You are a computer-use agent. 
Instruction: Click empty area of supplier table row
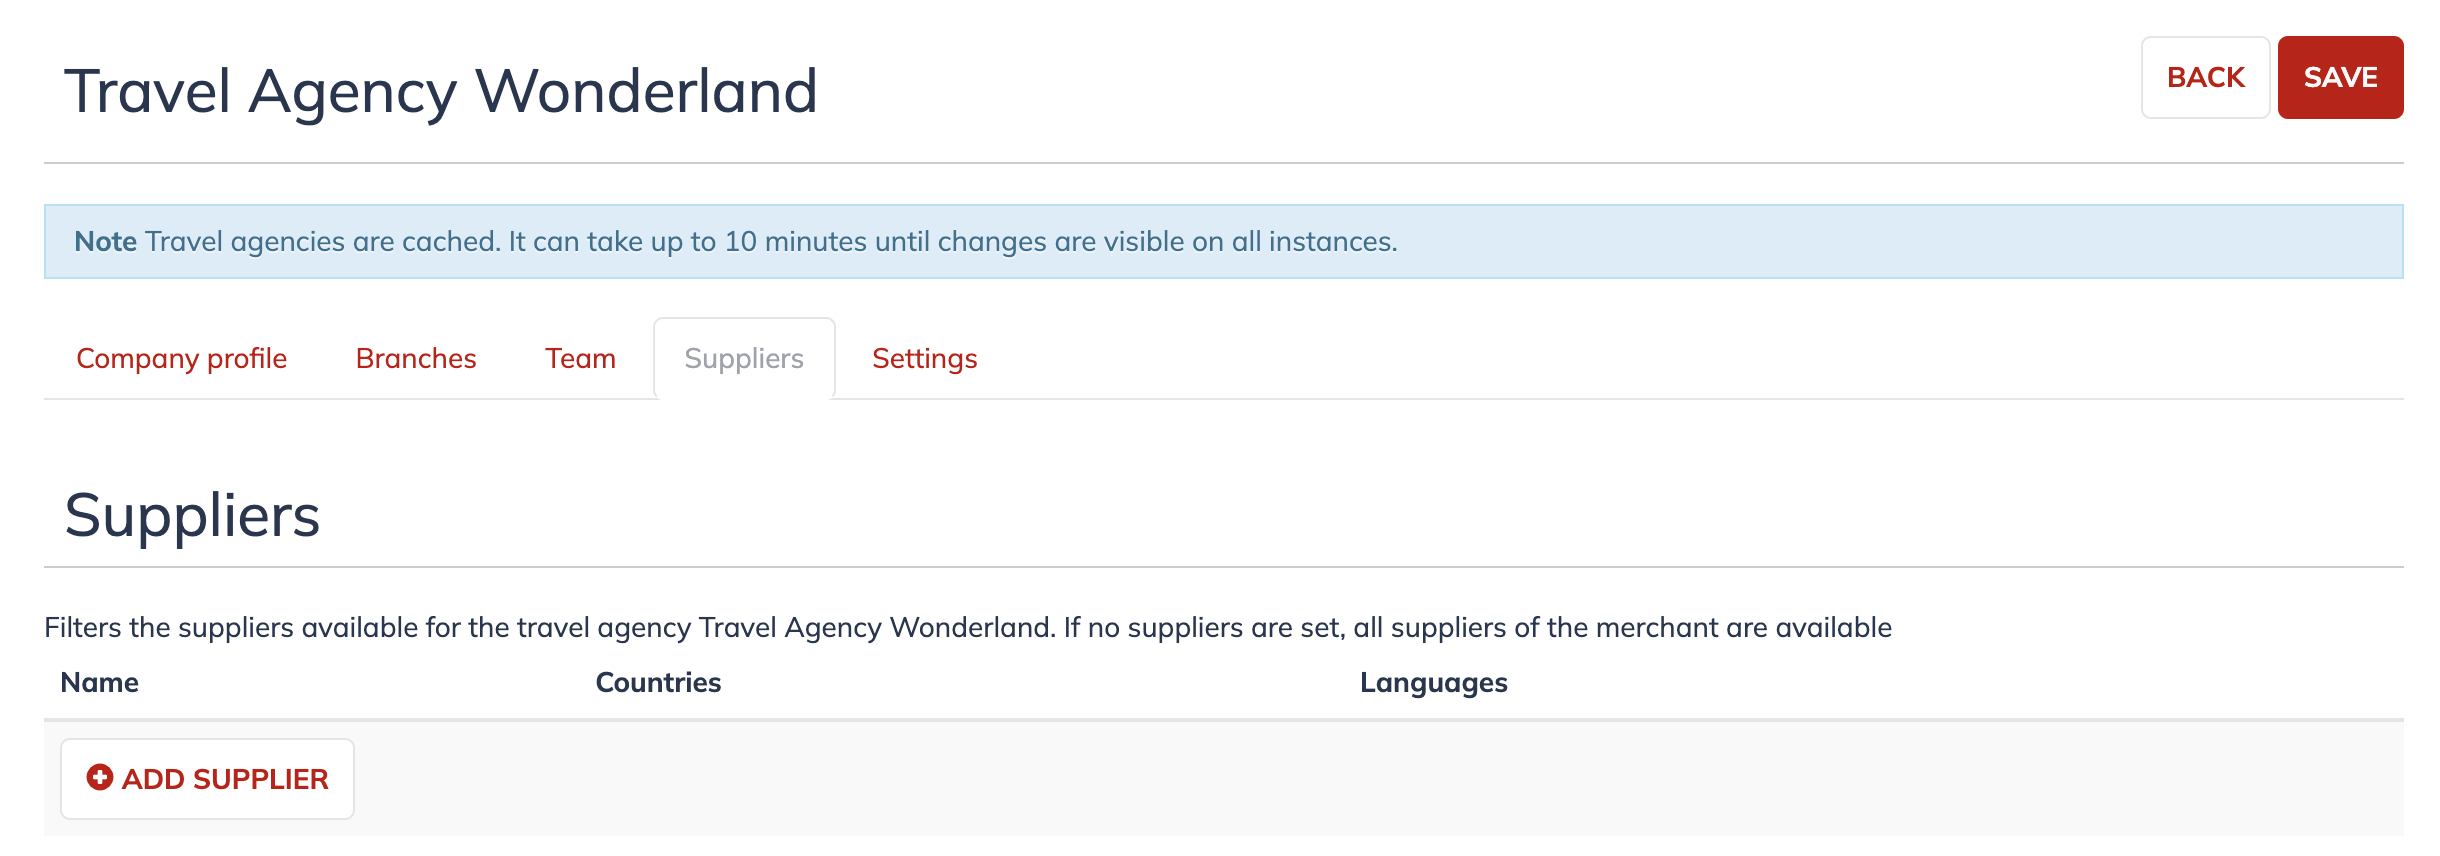(1380, 778)
